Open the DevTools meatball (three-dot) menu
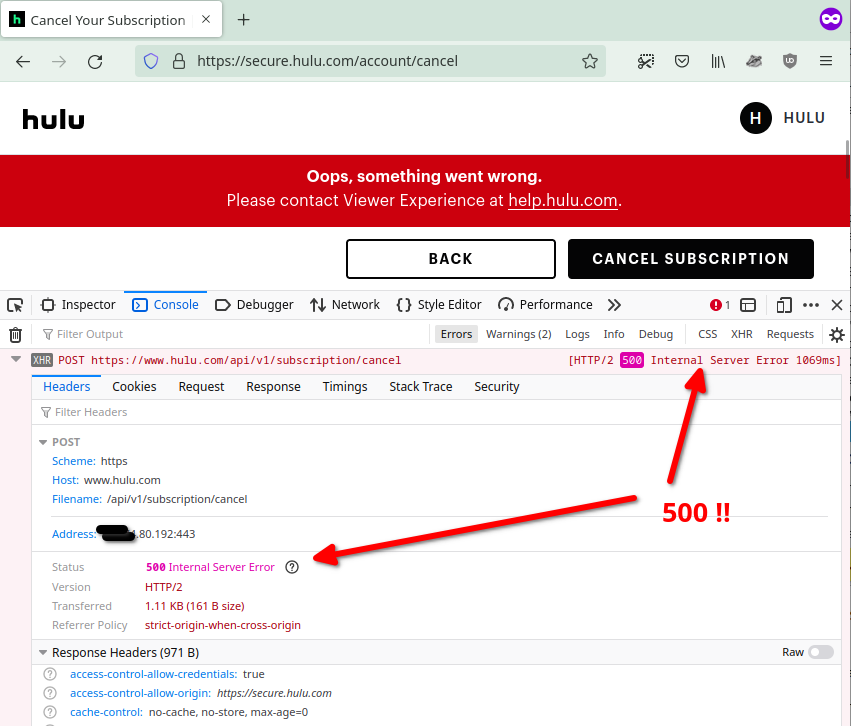Screen dimensions: 851x726 (810, 304)
